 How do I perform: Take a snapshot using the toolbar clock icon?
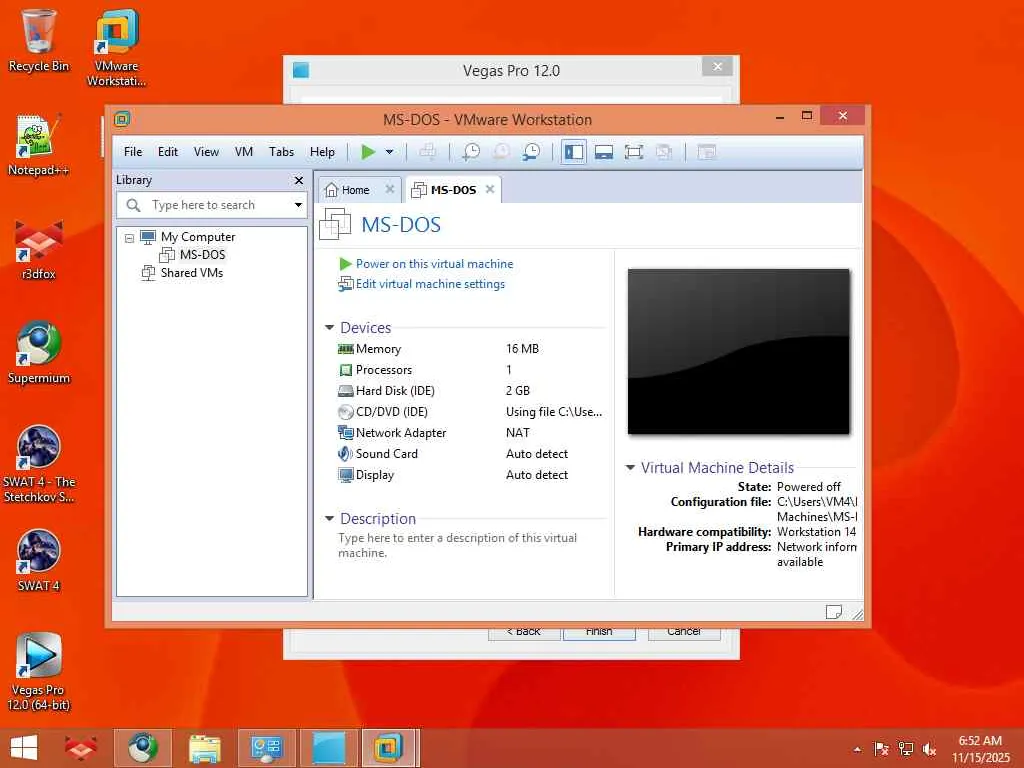[x=471, y=152]
